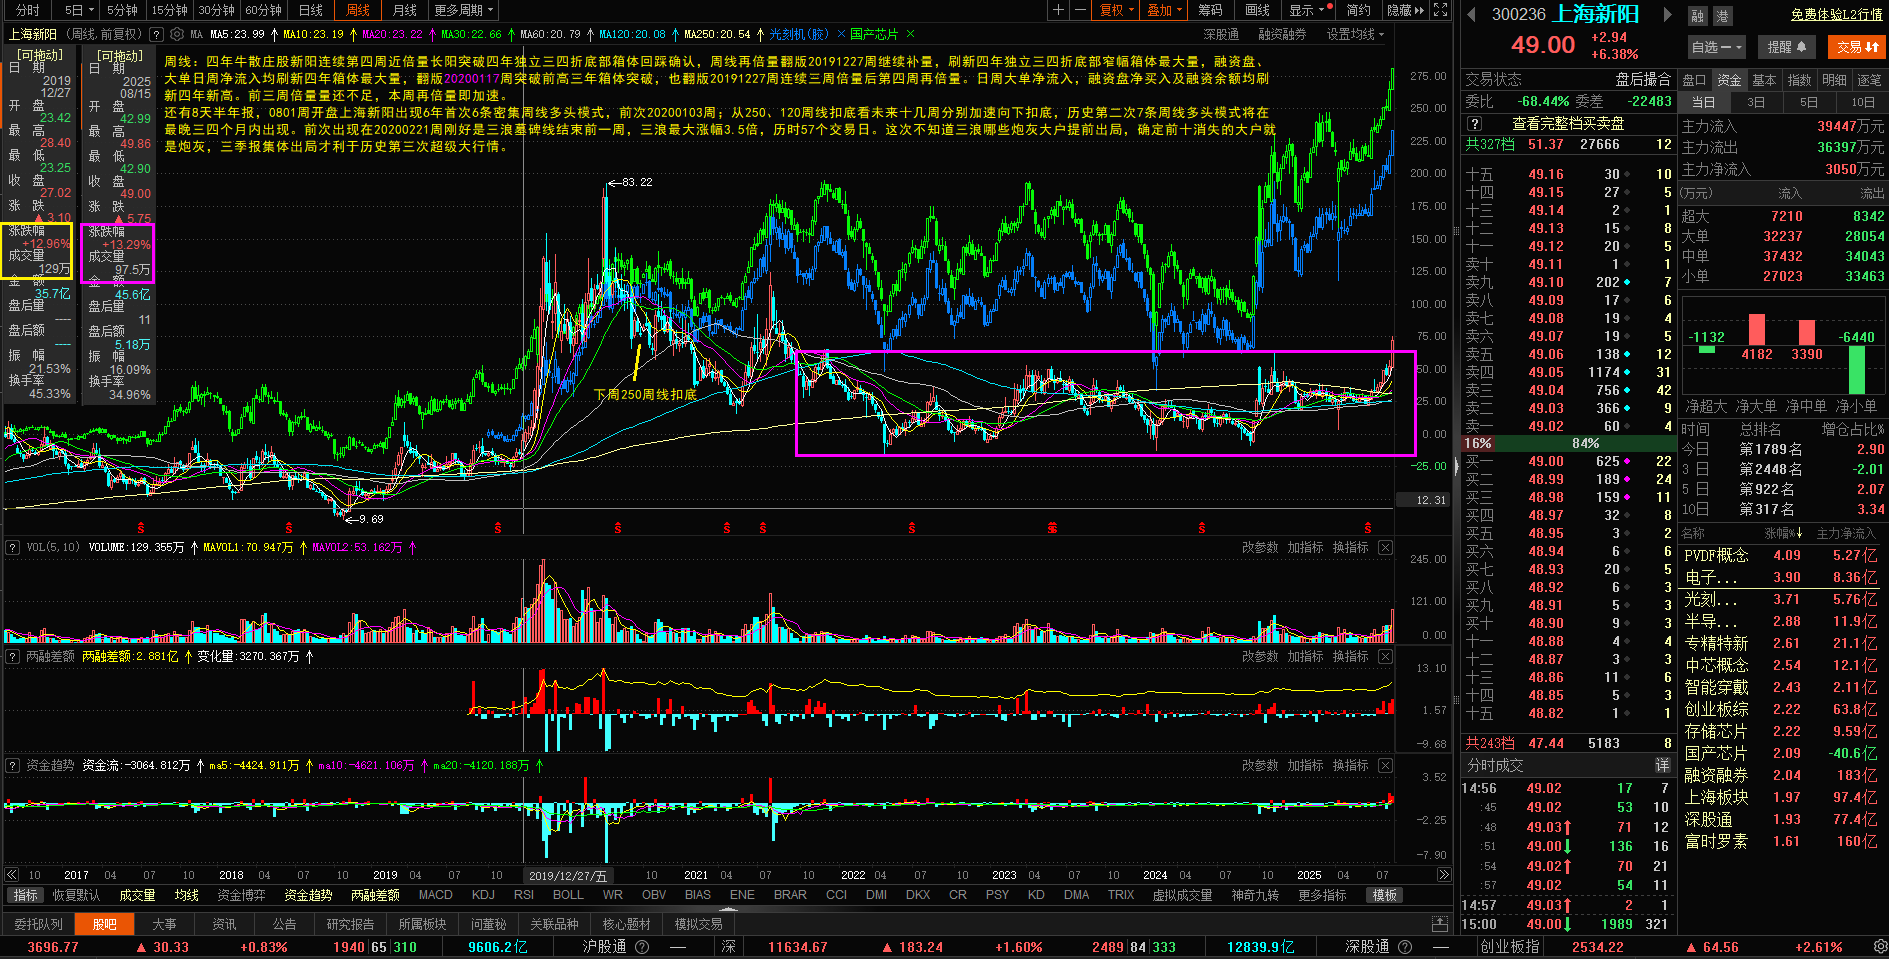This screenshot has height=959, width=1889.
Task: Open 提醒 alert bell
Action: coord(1787,47)
